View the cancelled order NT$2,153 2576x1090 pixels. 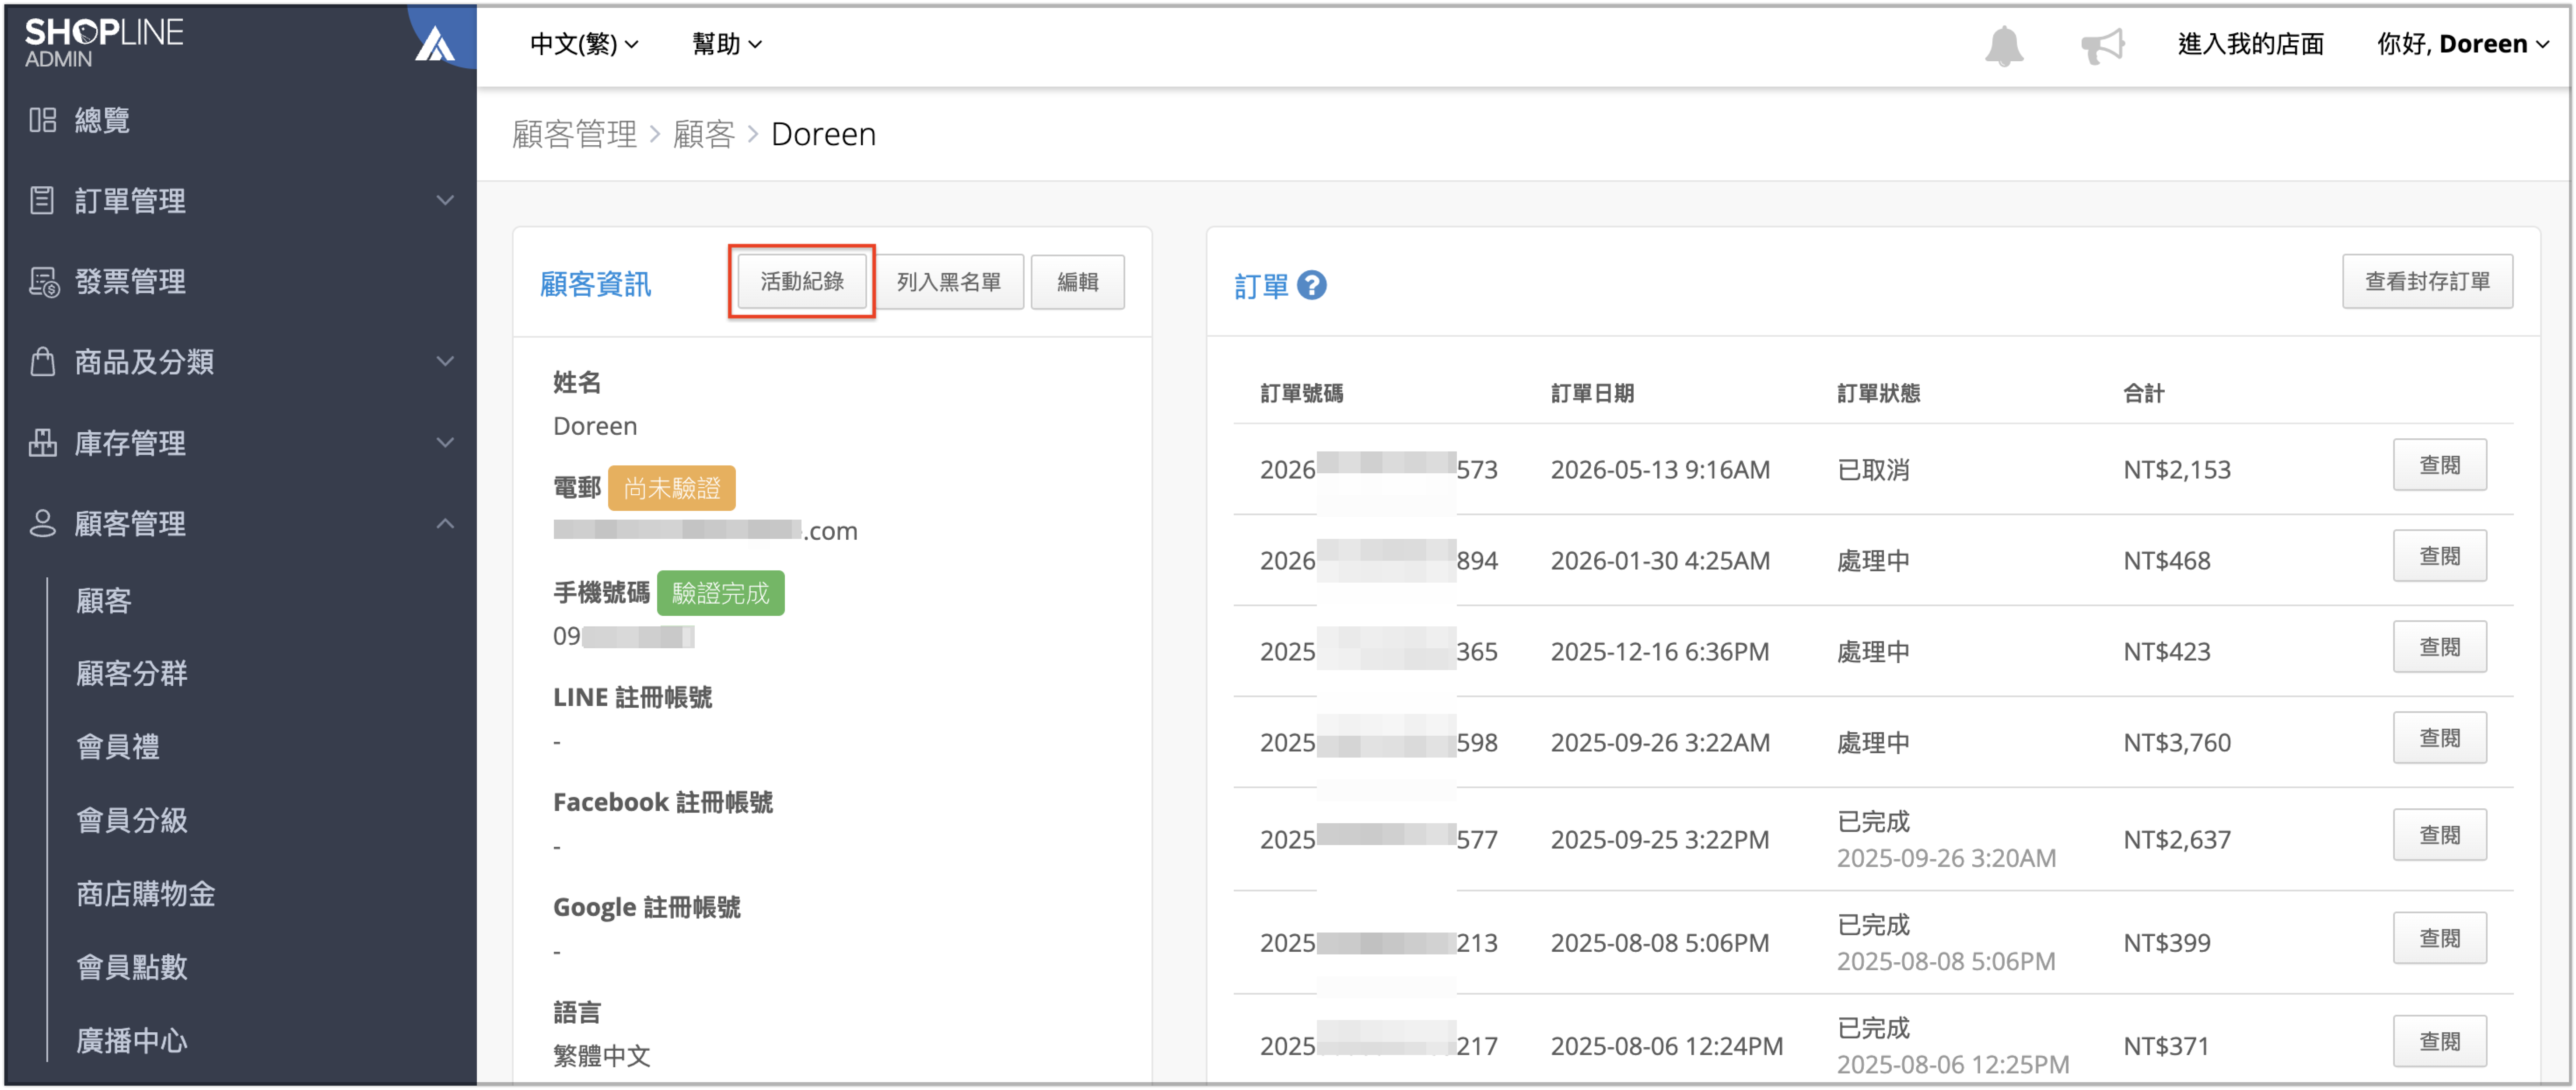point(2439,465)
